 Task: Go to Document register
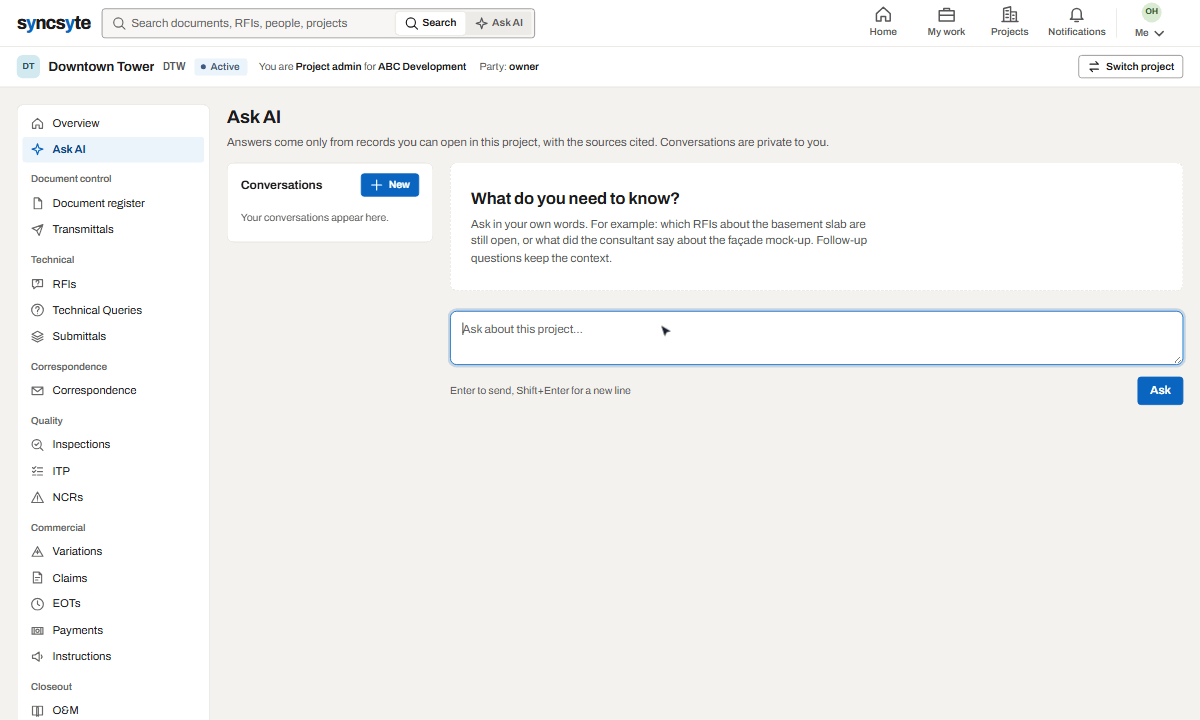pyautogui.click(x=113, y=203)
